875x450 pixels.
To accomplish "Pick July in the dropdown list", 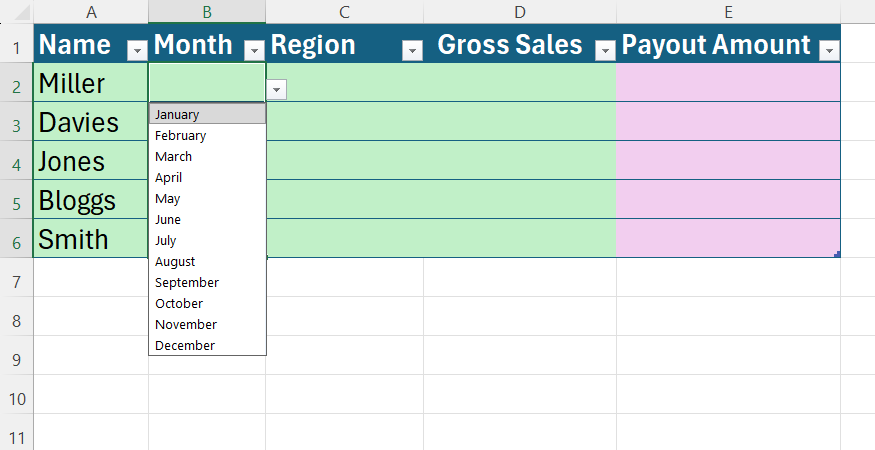I will (x=207, y=240).
